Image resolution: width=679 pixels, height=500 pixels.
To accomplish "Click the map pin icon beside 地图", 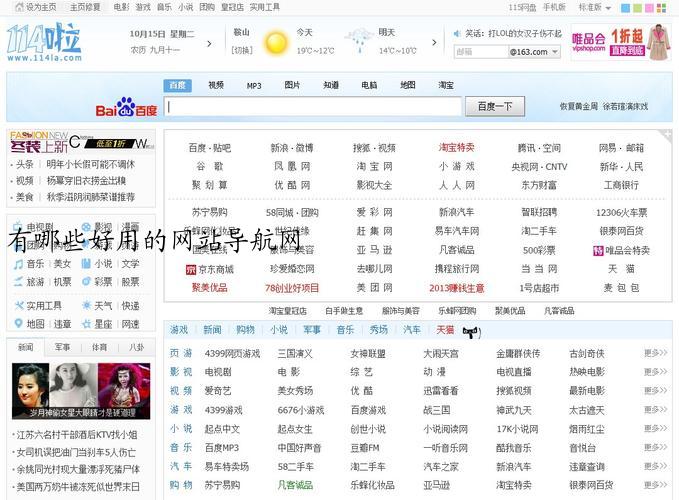I will click(18, 323).
